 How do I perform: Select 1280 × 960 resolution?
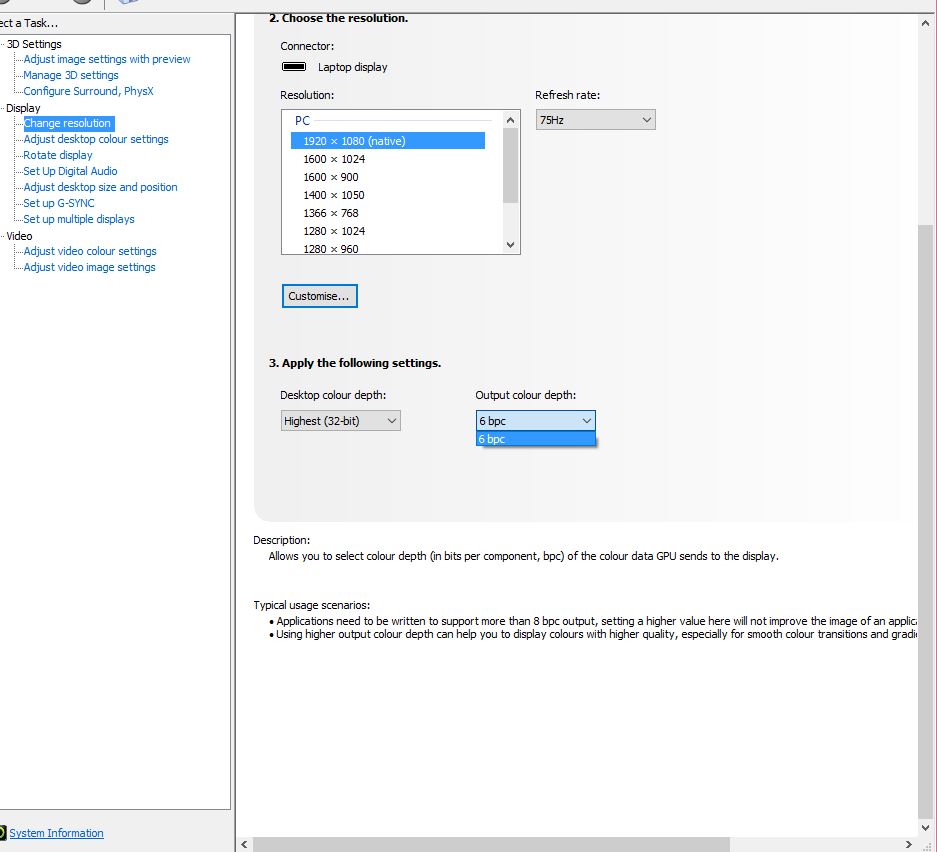tap(330, 249)
